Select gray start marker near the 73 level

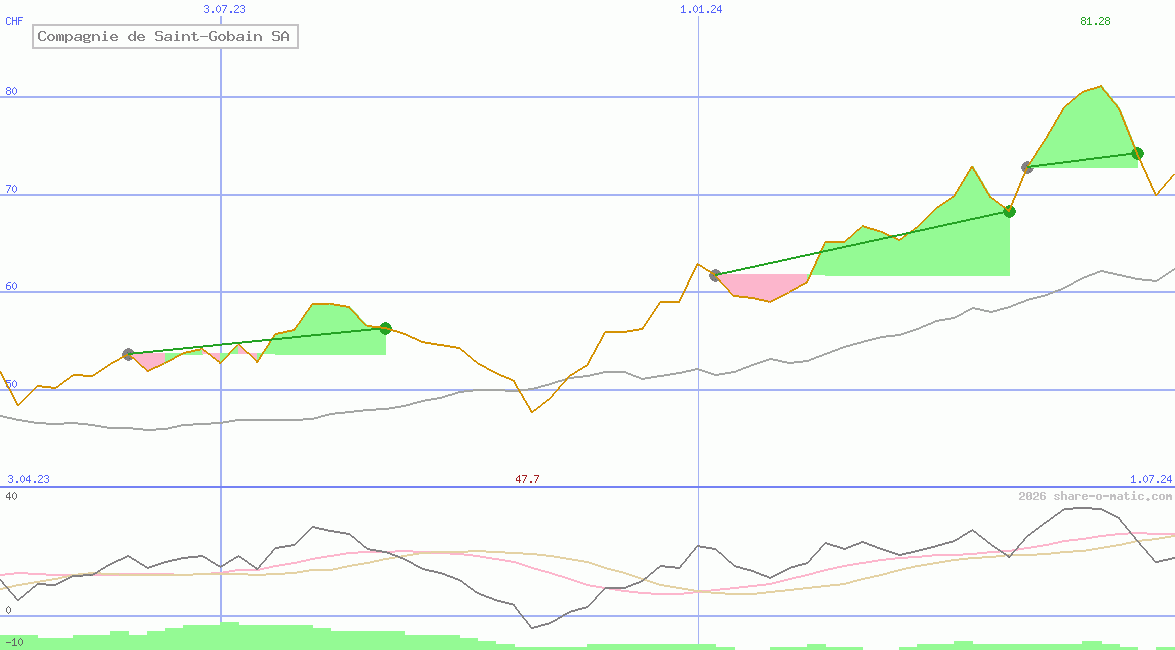coord(1027,167)
